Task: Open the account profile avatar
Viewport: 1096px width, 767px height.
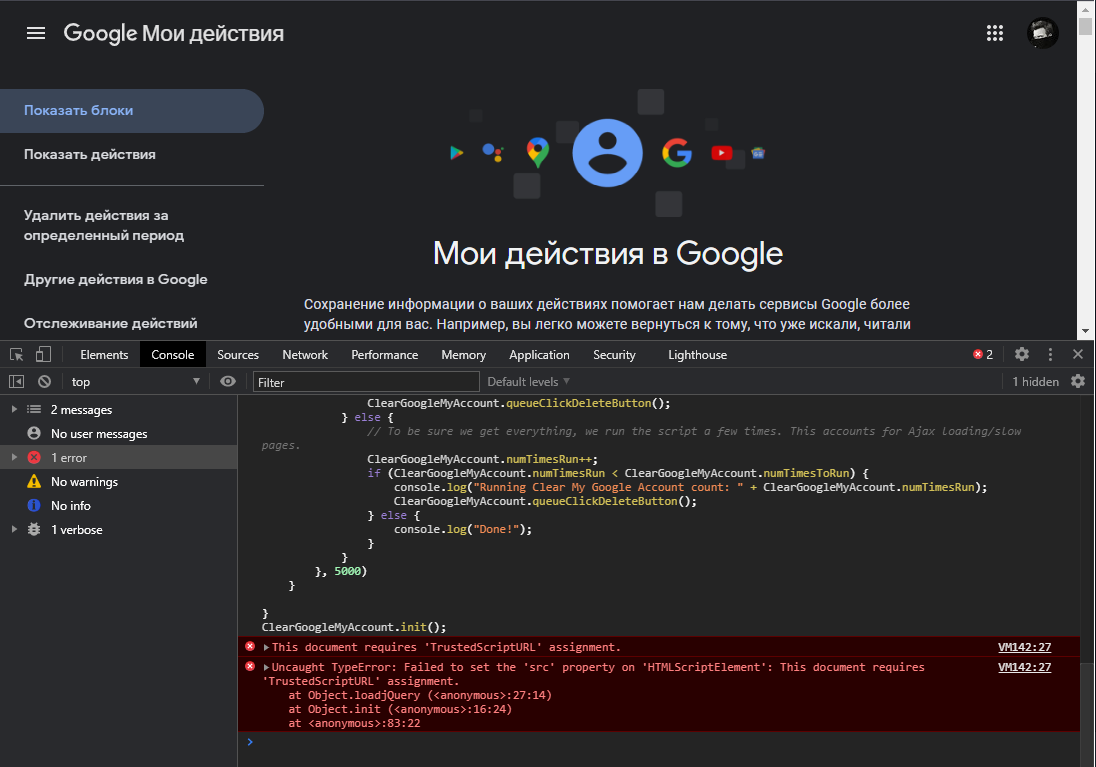Action: click(x=1042, y=33)
